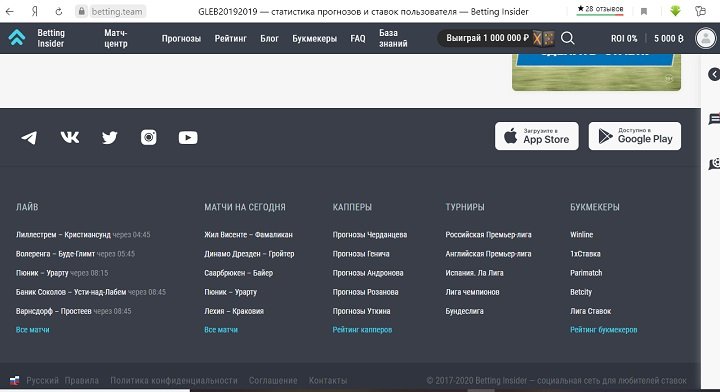Open Рейтинг menu item

coord(231,39)
